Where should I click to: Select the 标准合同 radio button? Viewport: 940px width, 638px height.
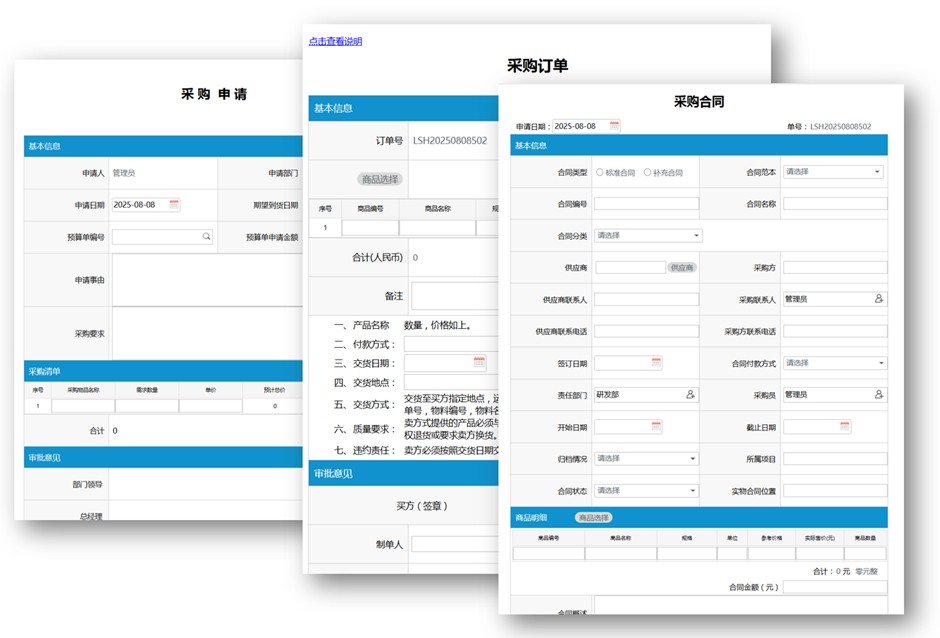(600, 172)
